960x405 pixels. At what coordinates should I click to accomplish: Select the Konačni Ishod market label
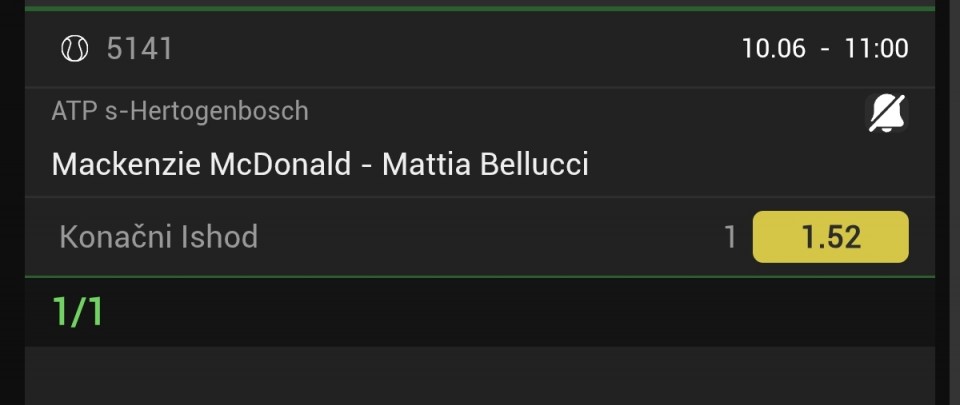coord(159,237)
